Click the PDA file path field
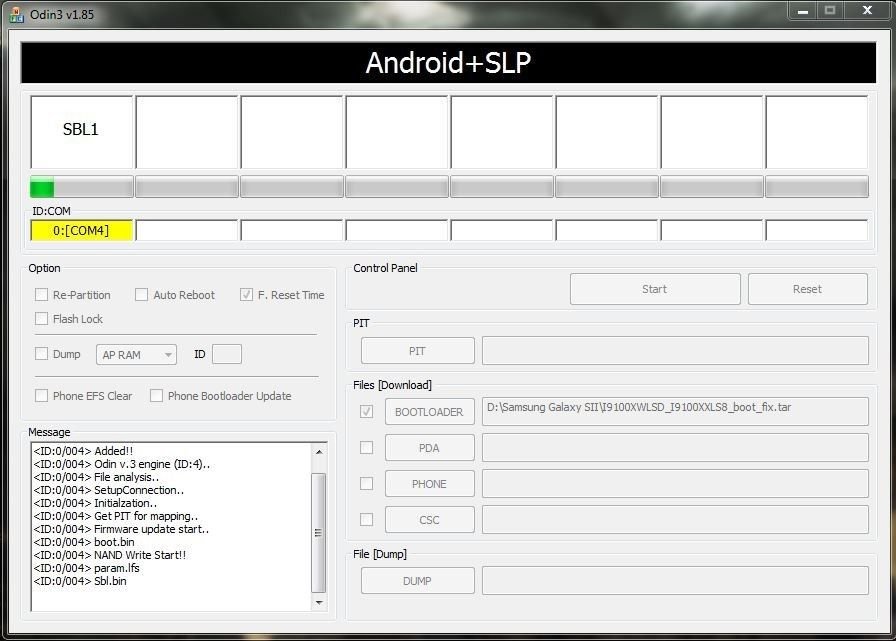 click(675, 448)
